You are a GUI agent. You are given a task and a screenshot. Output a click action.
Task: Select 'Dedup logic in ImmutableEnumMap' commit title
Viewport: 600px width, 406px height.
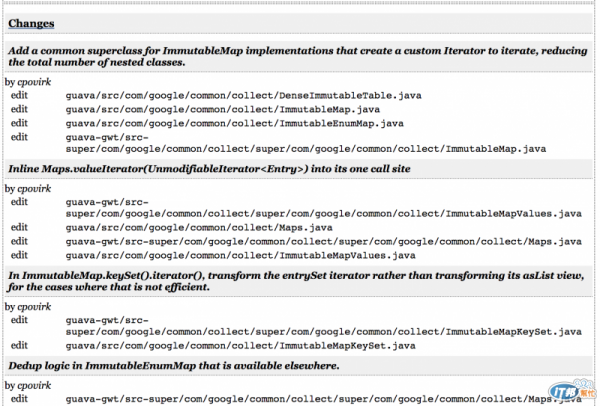174,365
